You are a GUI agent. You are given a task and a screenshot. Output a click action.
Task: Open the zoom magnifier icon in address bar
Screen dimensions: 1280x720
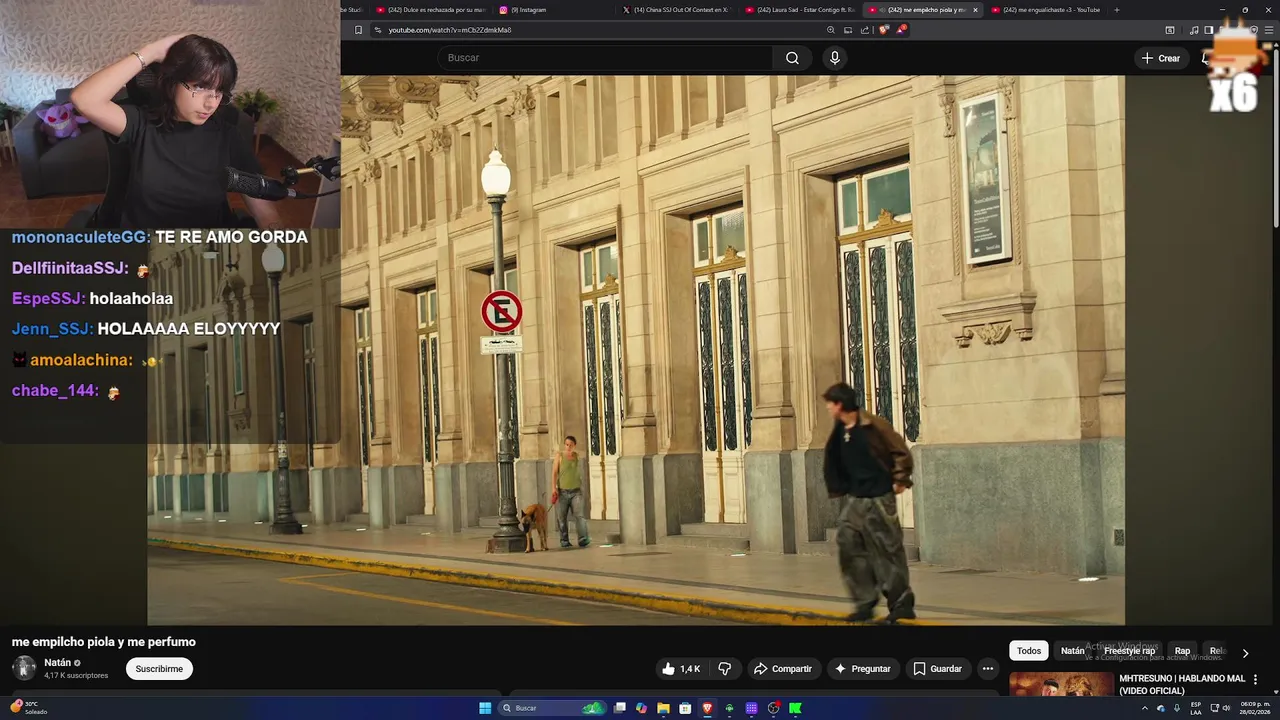click(x=831, y=30)
